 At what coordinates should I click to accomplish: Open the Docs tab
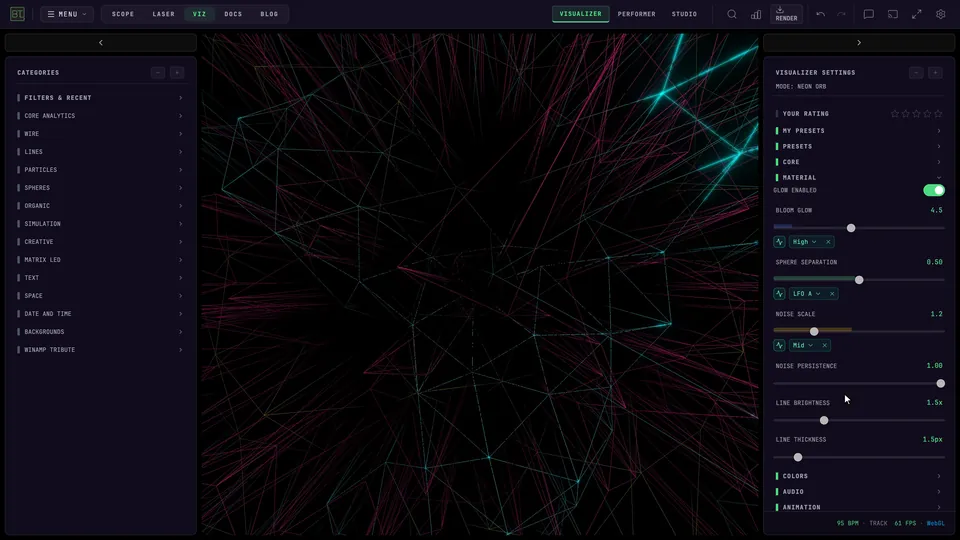[233, 14]
